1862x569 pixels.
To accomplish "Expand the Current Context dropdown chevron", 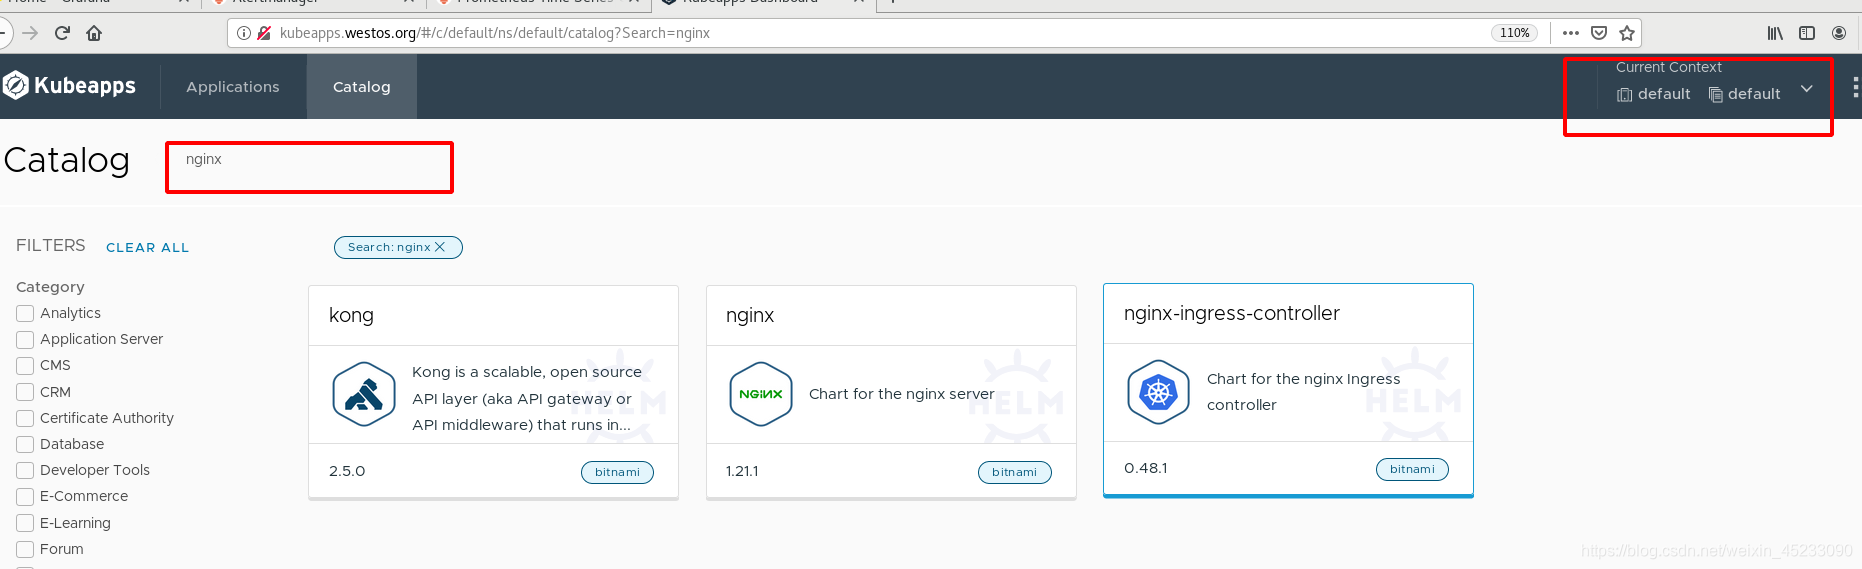I will point(1807,89).
